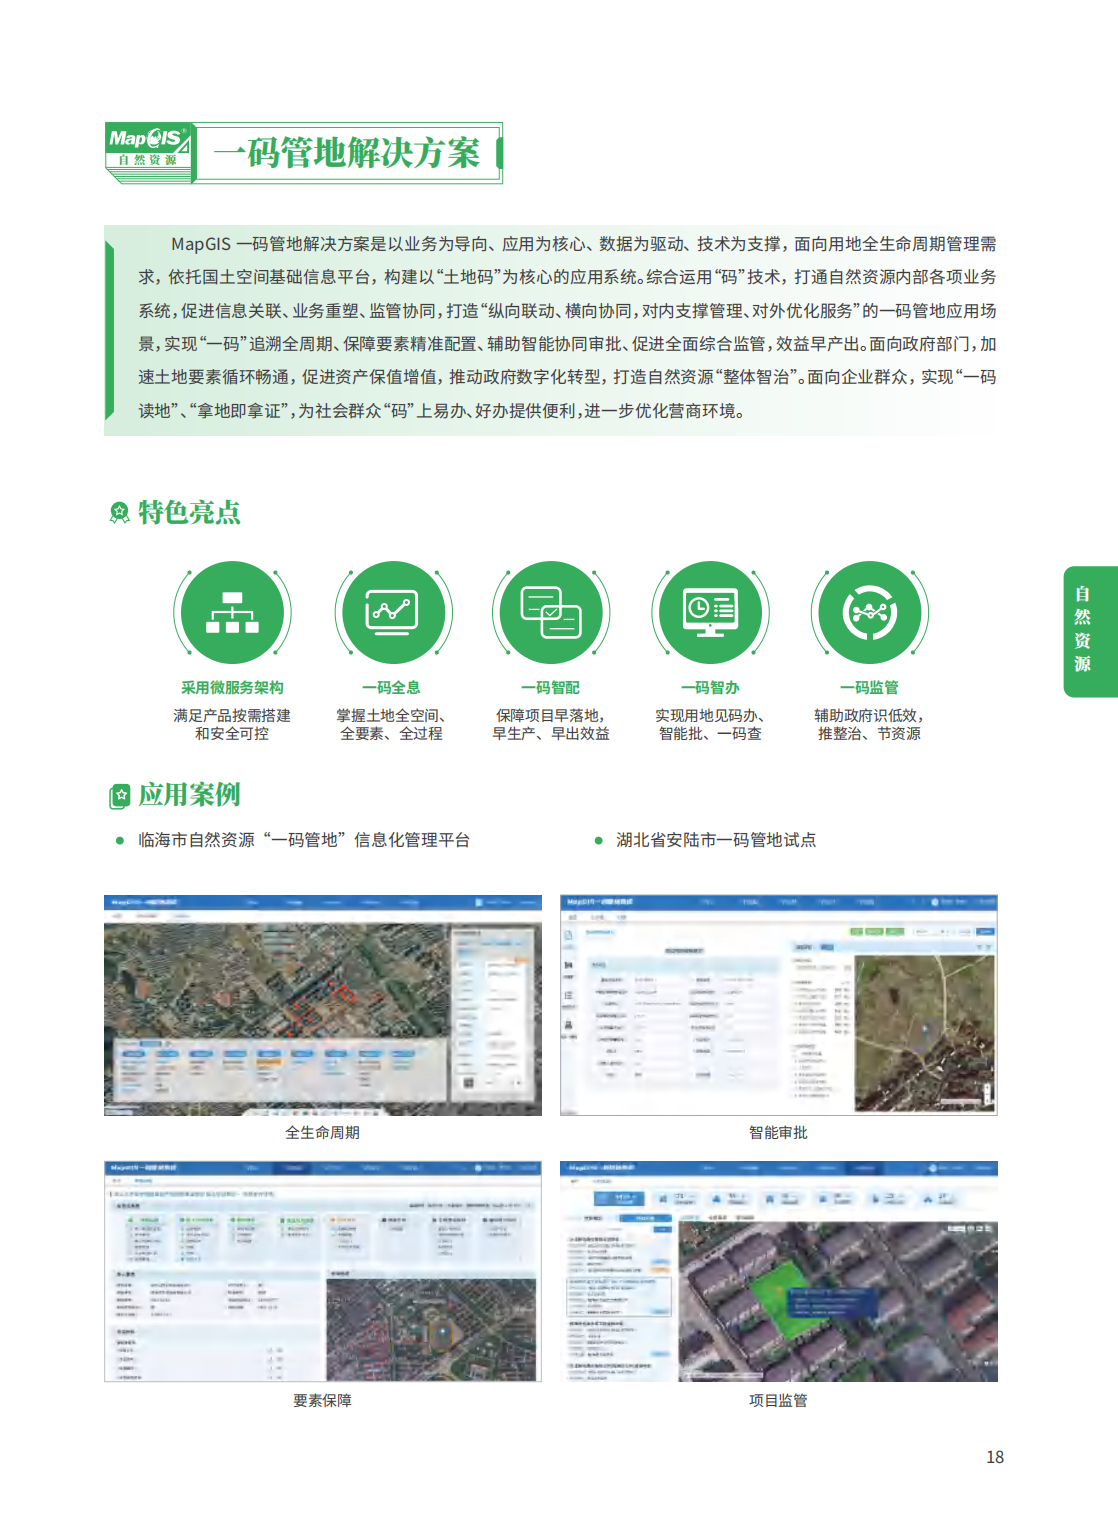View the 项目监管 screenshot thumbnail

779,1271
